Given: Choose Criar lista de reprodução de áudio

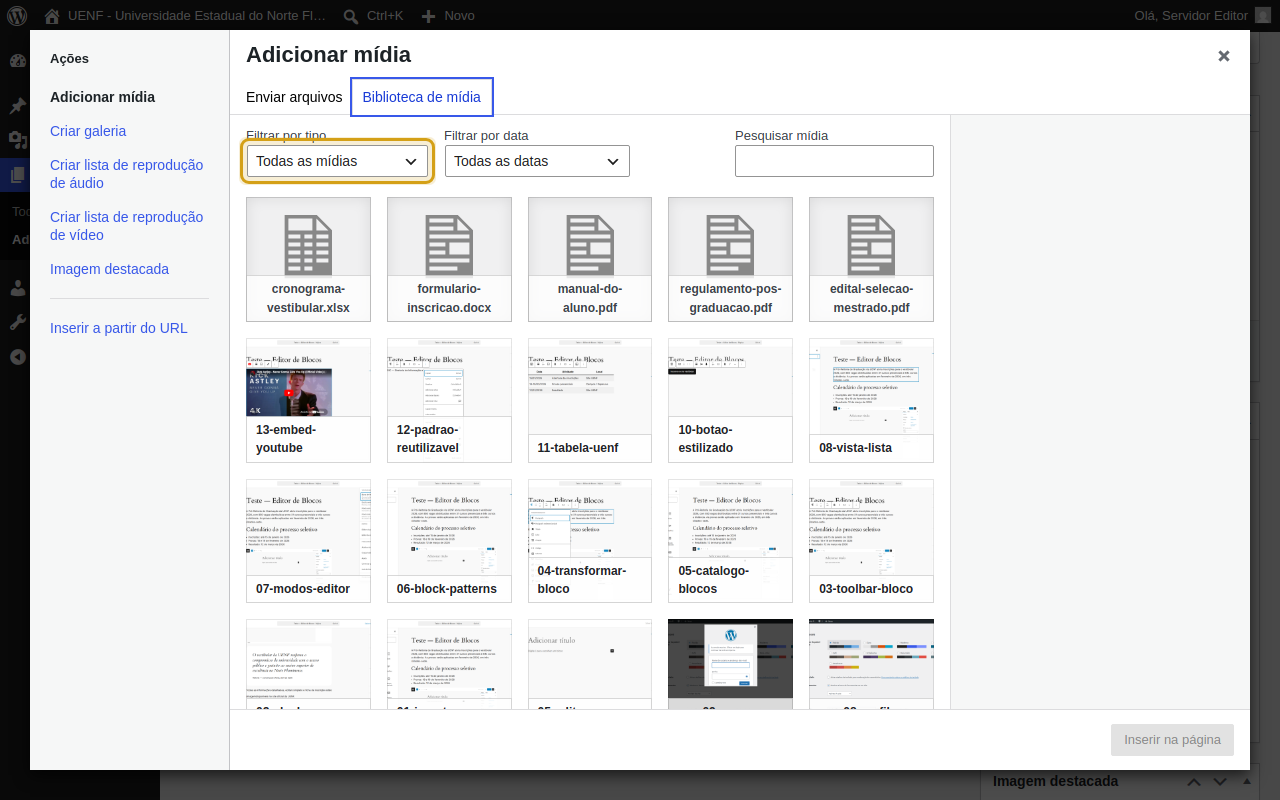Looking at the screenshot, I should point(126,174).
